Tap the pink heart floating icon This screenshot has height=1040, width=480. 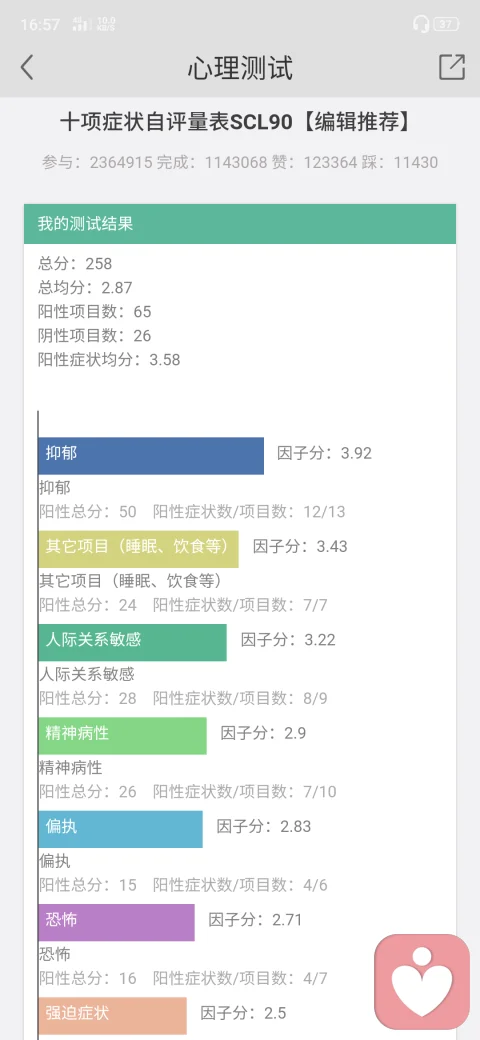pyautogui.click(x=422, y=982)
